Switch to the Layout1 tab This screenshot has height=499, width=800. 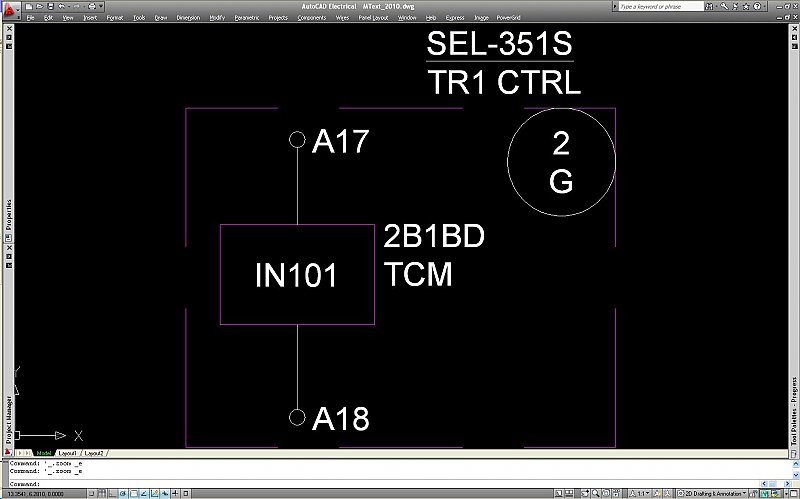point(67,453)
